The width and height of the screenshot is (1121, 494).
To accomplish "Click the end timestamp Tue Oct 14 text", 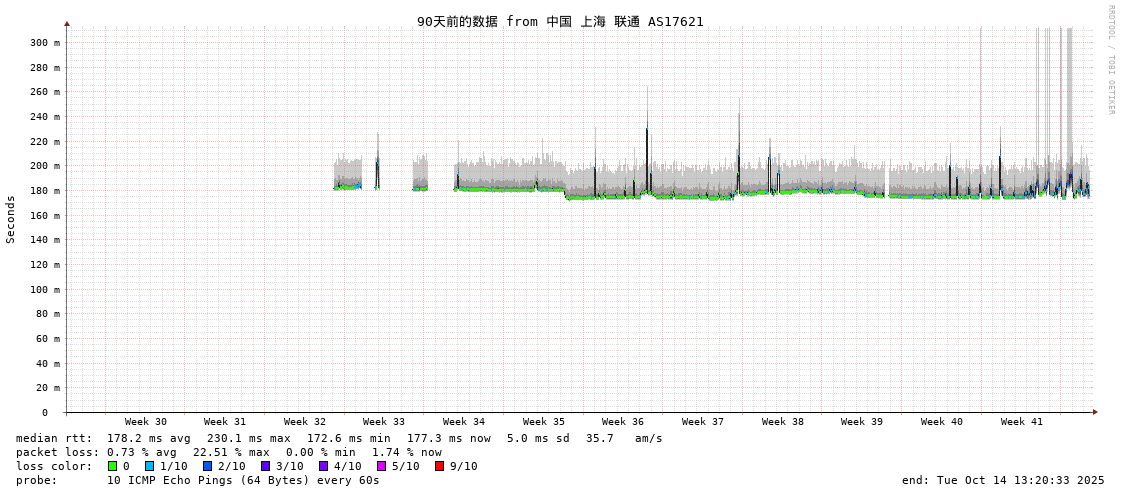I will (1003, 480).
